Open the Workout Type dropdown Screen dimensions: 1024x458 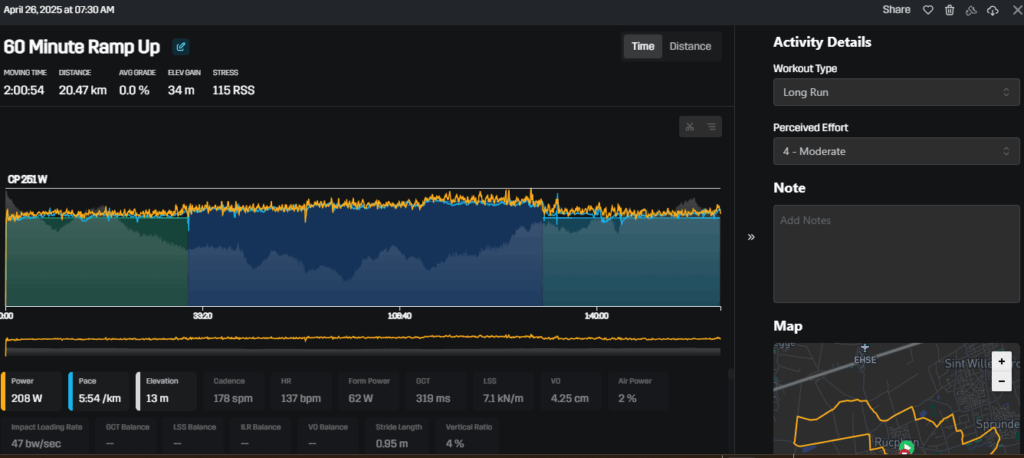[896, 92]
